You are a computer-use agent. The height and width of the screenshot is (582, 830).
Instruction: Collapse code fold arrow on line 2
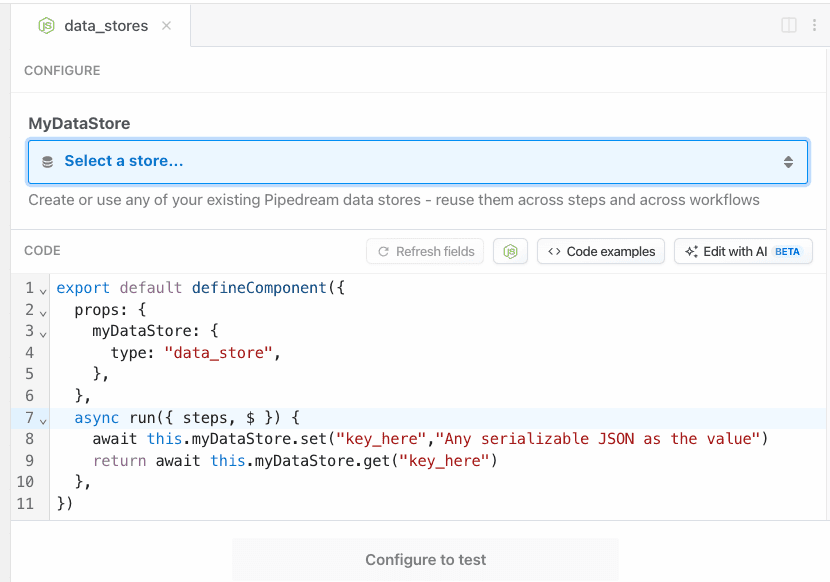(x=43, y=312)
